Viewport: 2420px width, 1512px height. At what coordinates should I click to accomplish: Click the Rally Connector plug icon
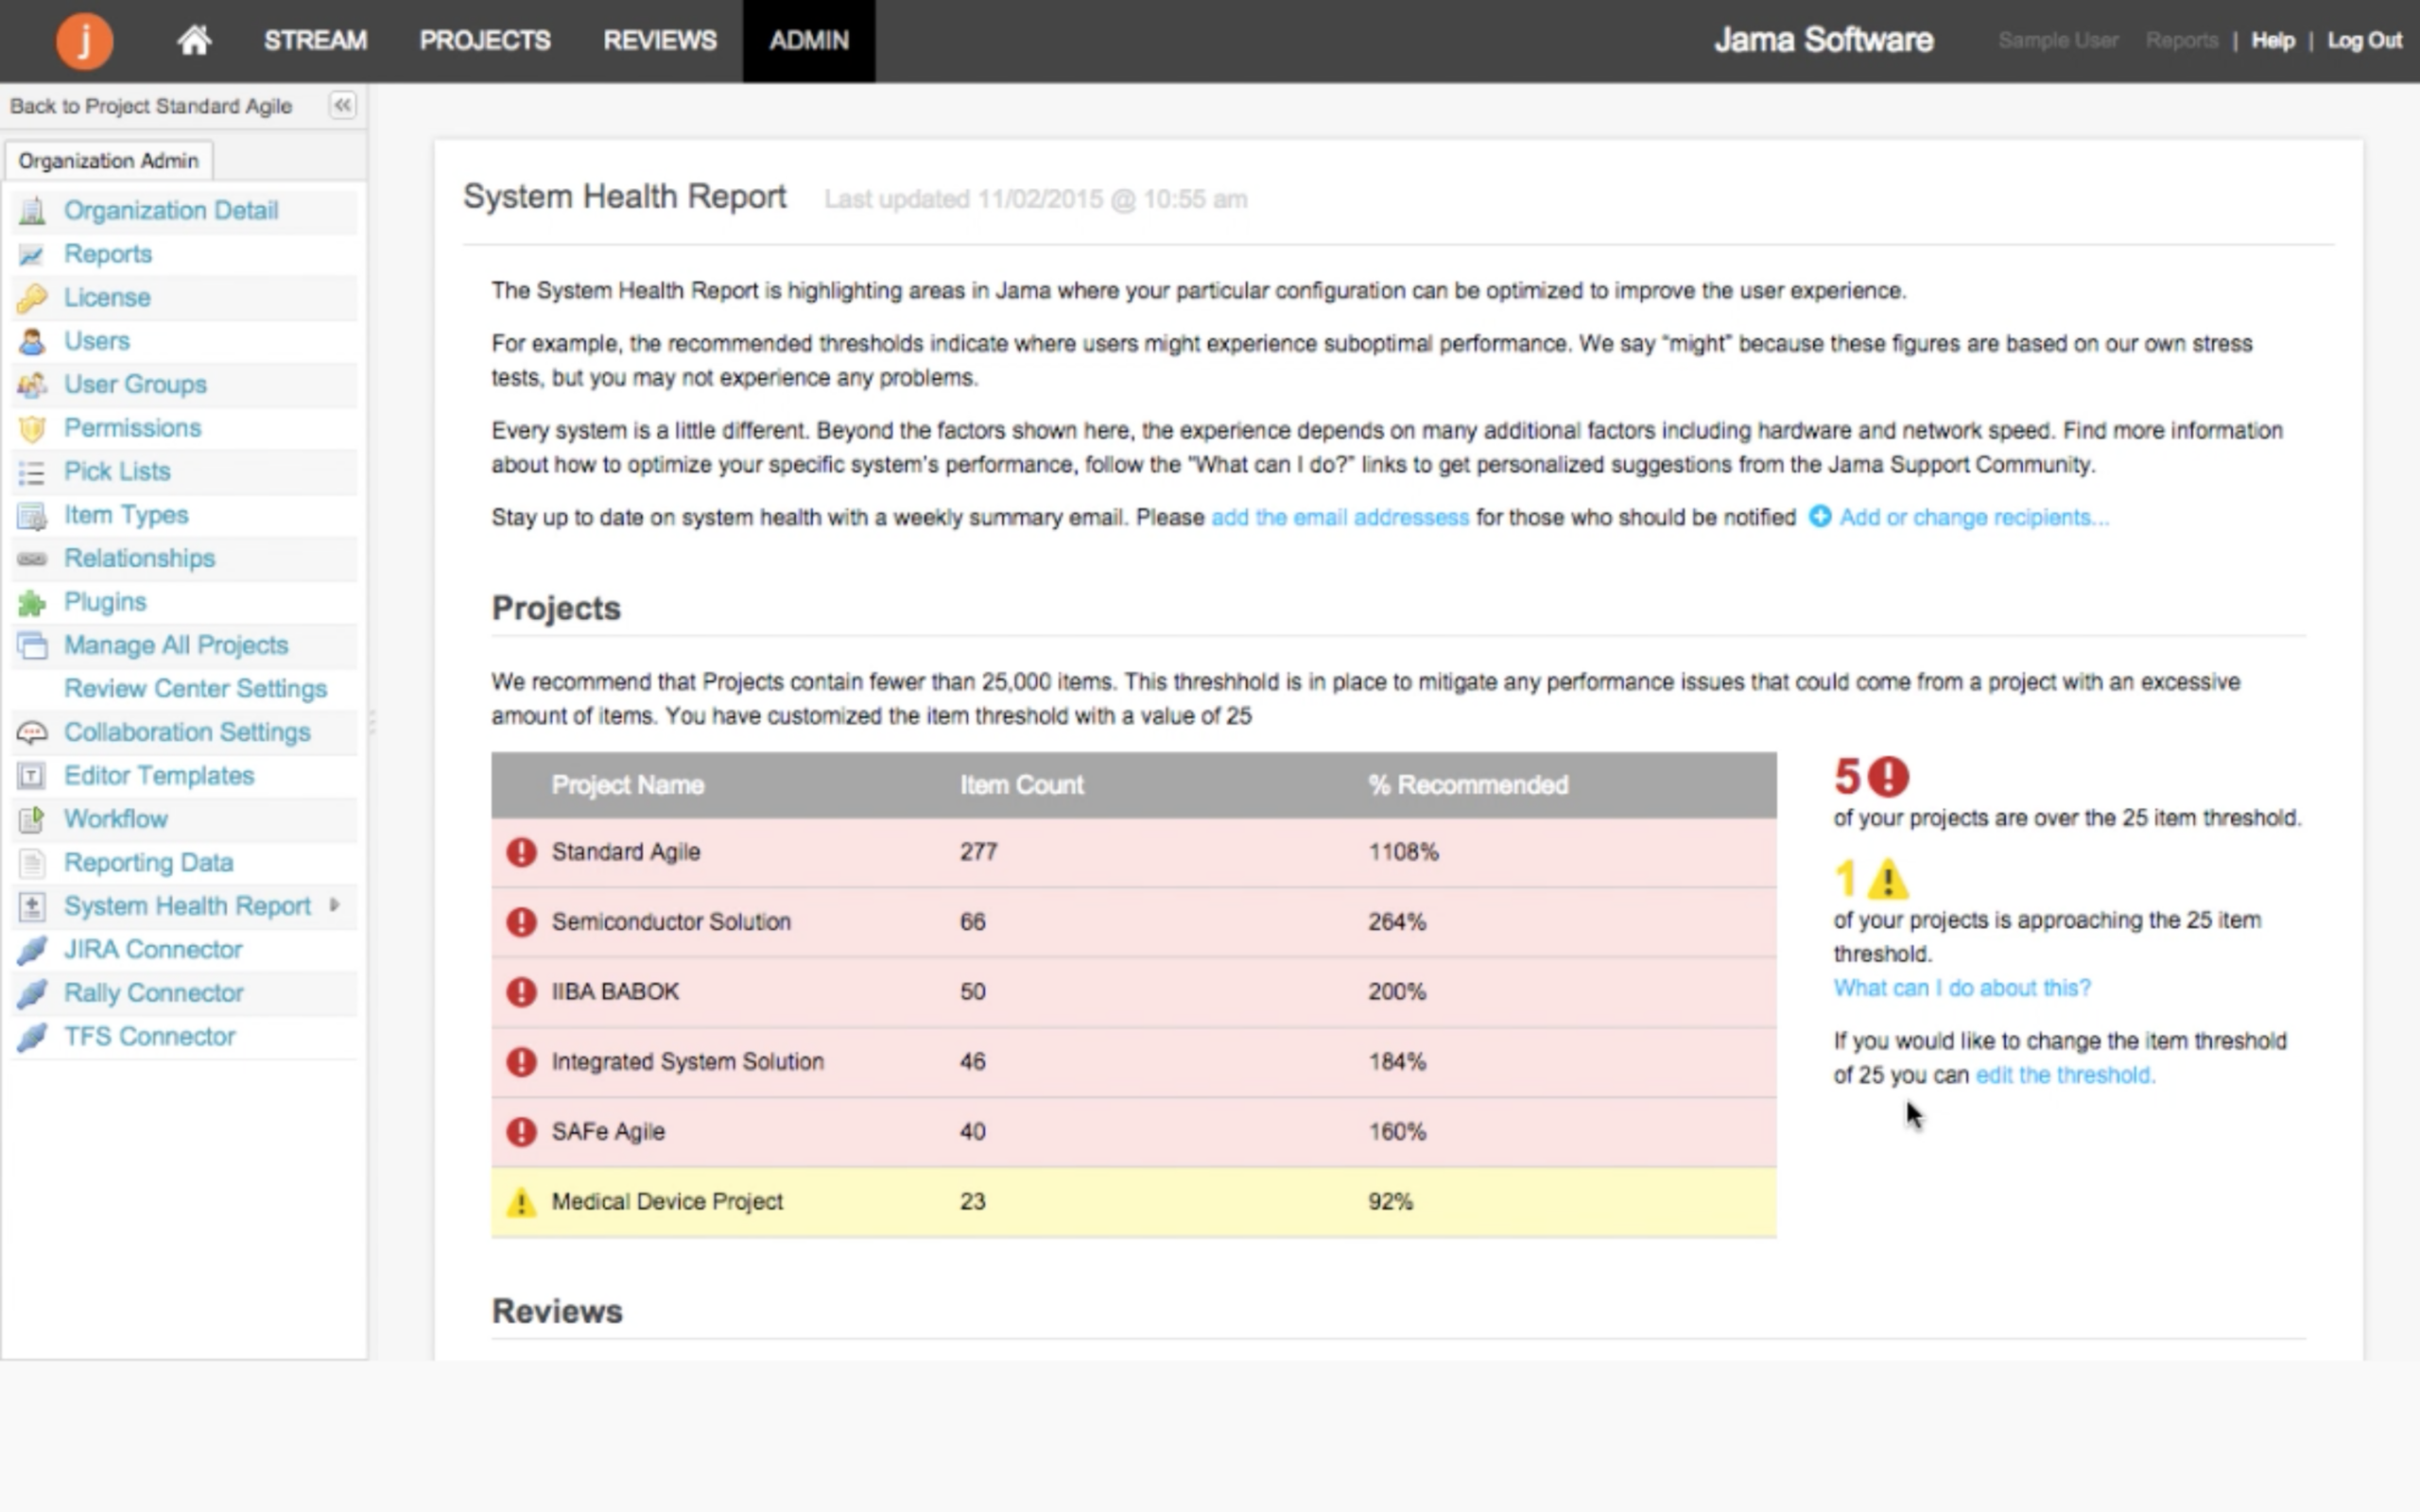coord(32,994)
